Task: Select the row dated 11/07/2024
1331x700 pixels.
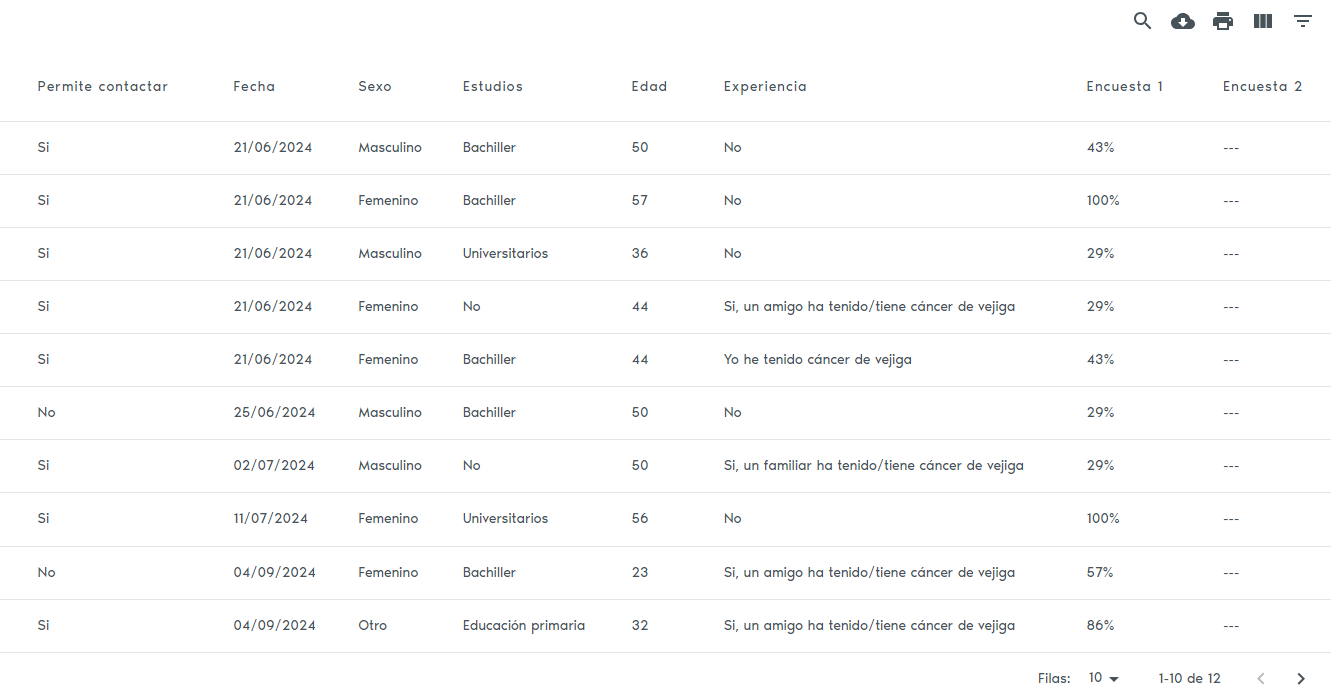Action: coord(271,519)
